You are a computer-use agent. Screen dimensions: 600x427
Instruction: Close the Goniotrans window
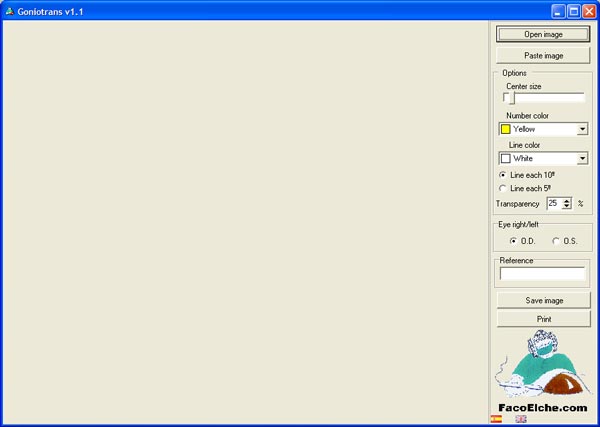tap(589, 11)
